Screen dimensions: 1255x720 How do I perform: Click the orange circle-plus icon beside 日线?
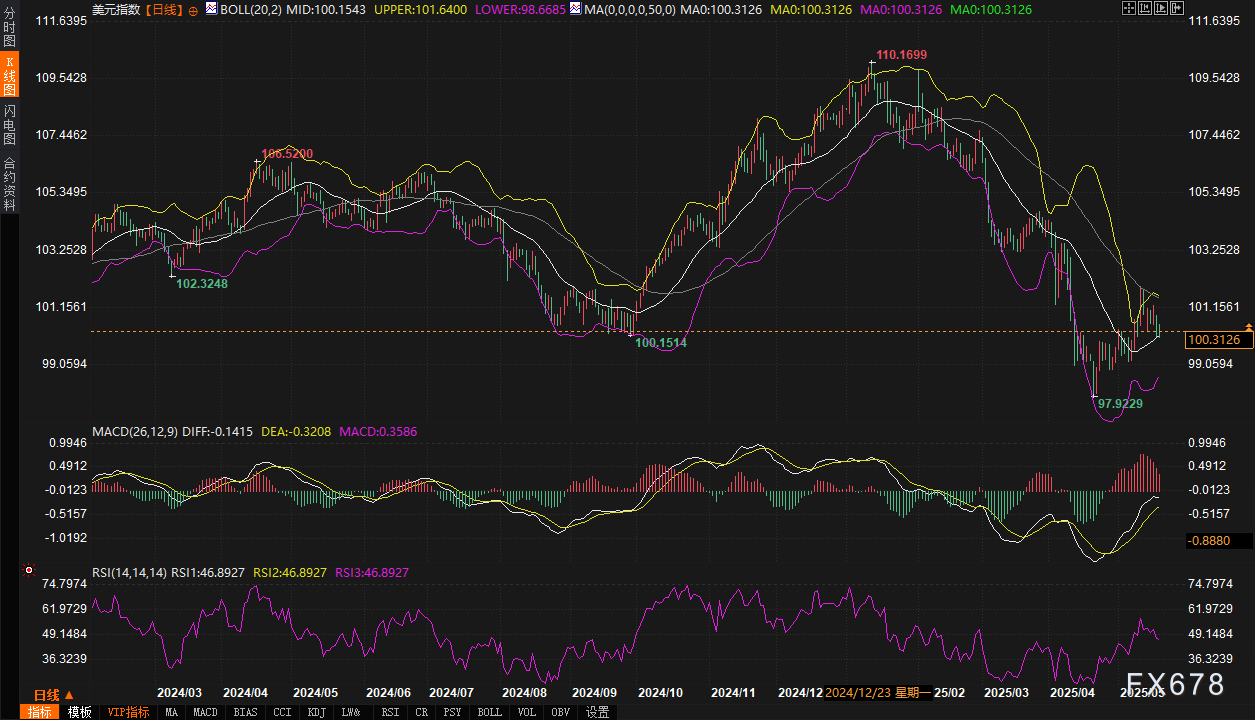[193, 10]
